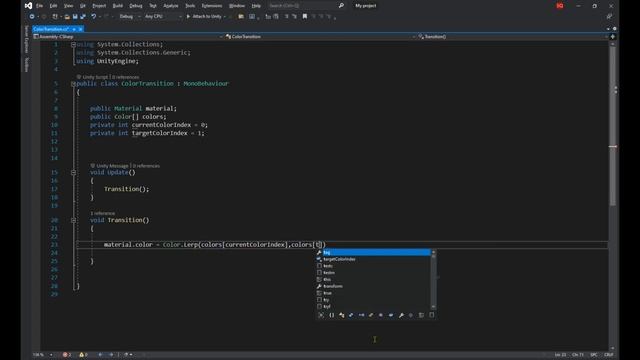Click Attach to Unity button
The image size is (640, 360).
pos(204,16)
